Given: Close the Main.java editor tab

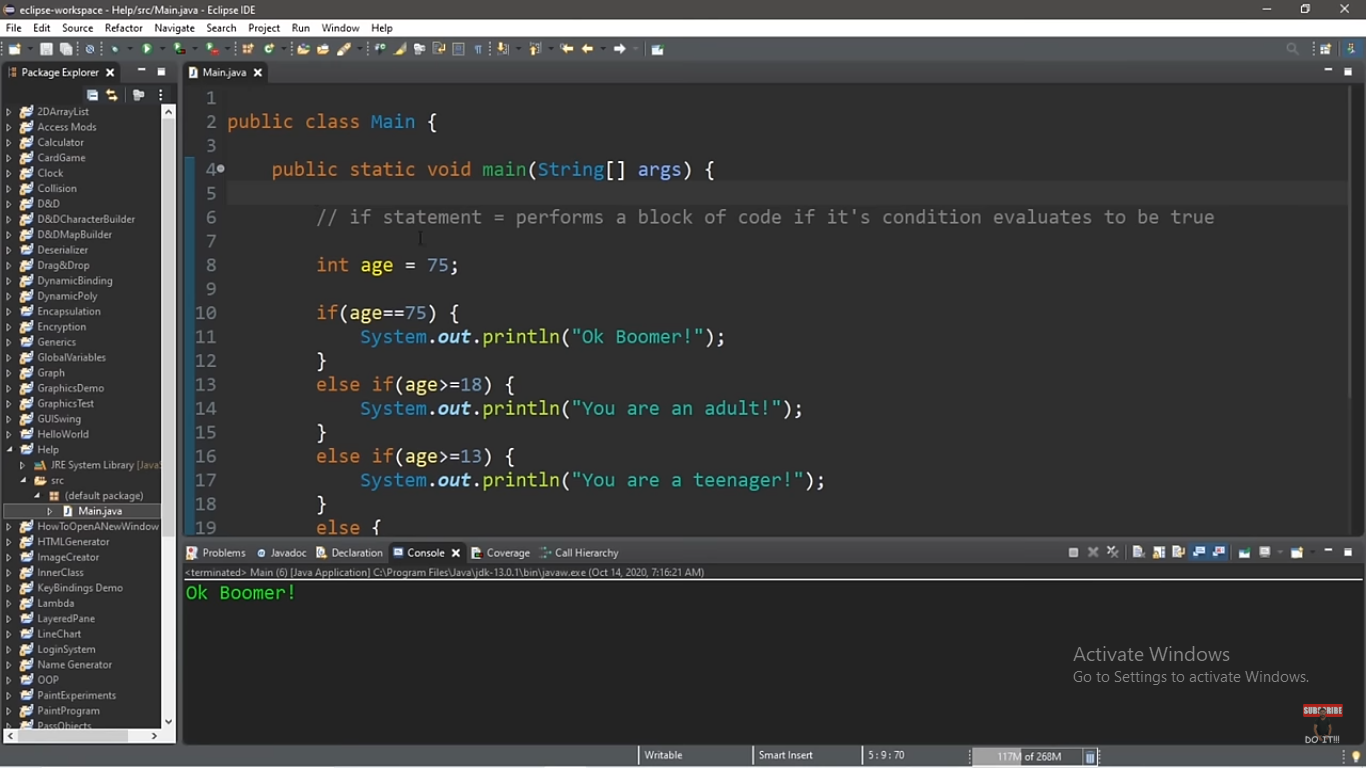Looking at the screenshot, I should click(x=258, y=72).
